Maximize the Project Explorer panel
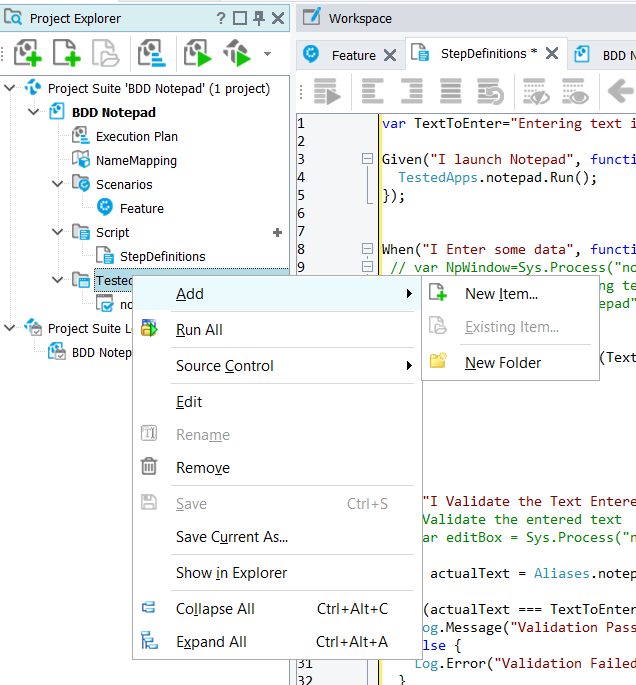This screenshot has height=685, width=636. 240,18
